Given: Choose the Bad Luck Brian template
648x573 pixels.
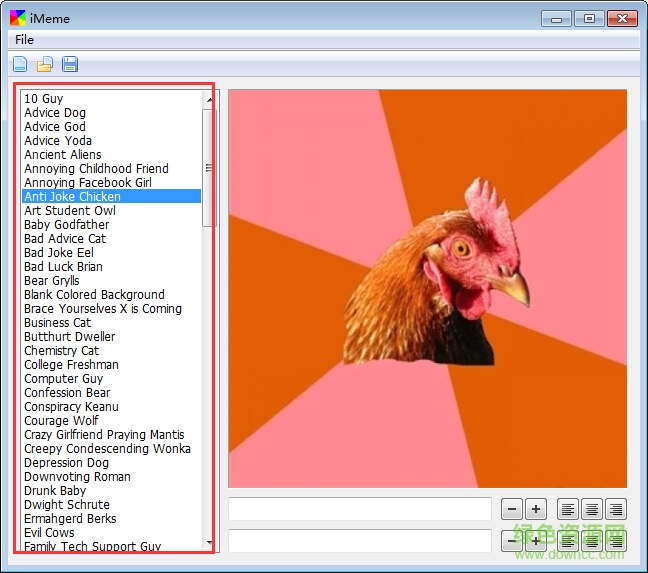Looking at the screenshot, I should (x=63, y=267).
